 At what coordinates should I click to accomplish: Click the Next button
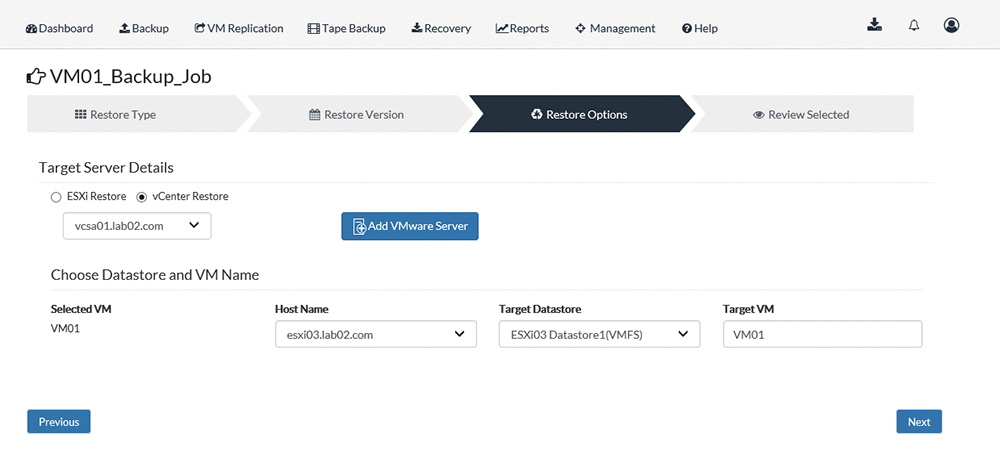pos(919,422)
